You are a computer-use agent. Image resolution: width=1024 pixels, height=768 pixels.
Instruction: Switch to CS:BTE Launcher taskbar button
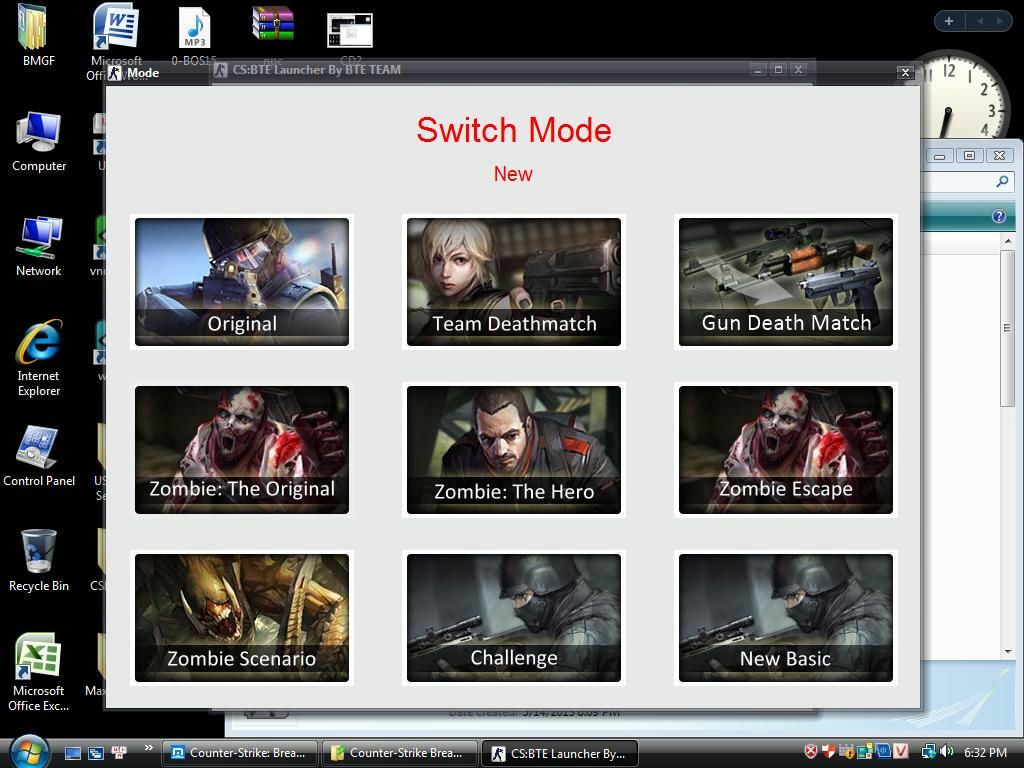[559, 753]
